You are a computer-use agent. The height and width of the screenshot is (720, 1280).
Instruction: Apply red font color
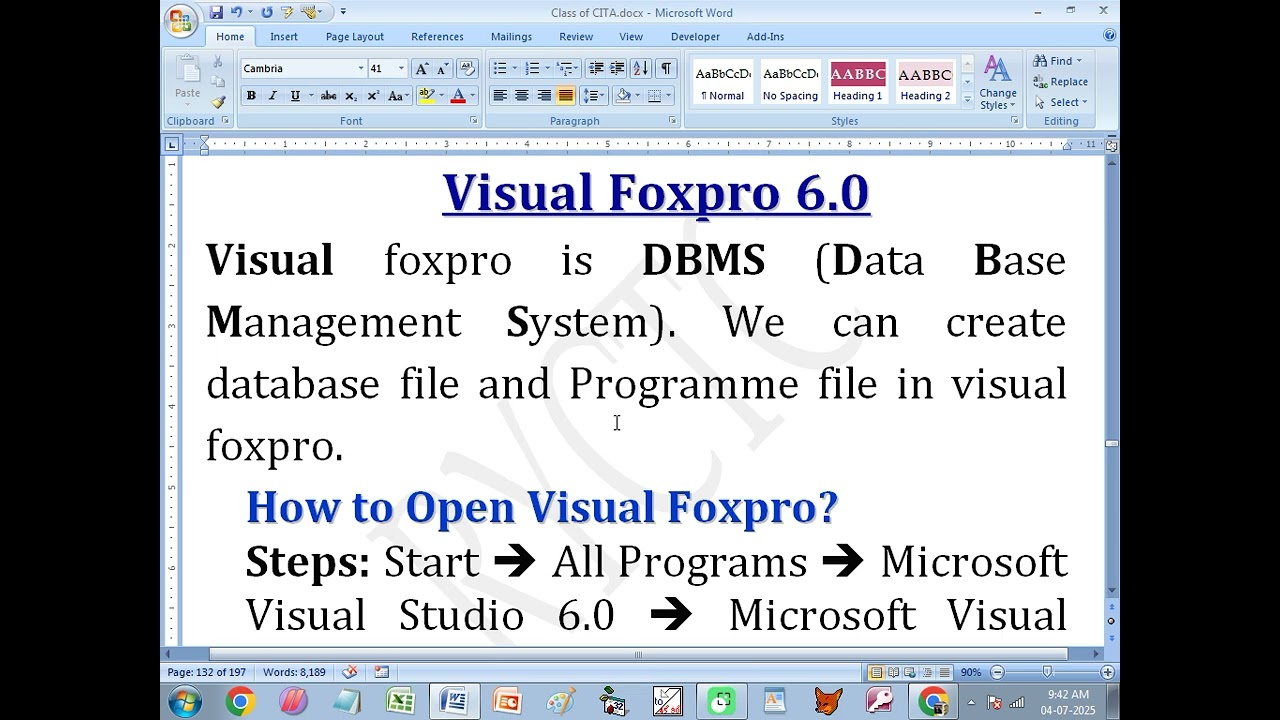point(458,96)
